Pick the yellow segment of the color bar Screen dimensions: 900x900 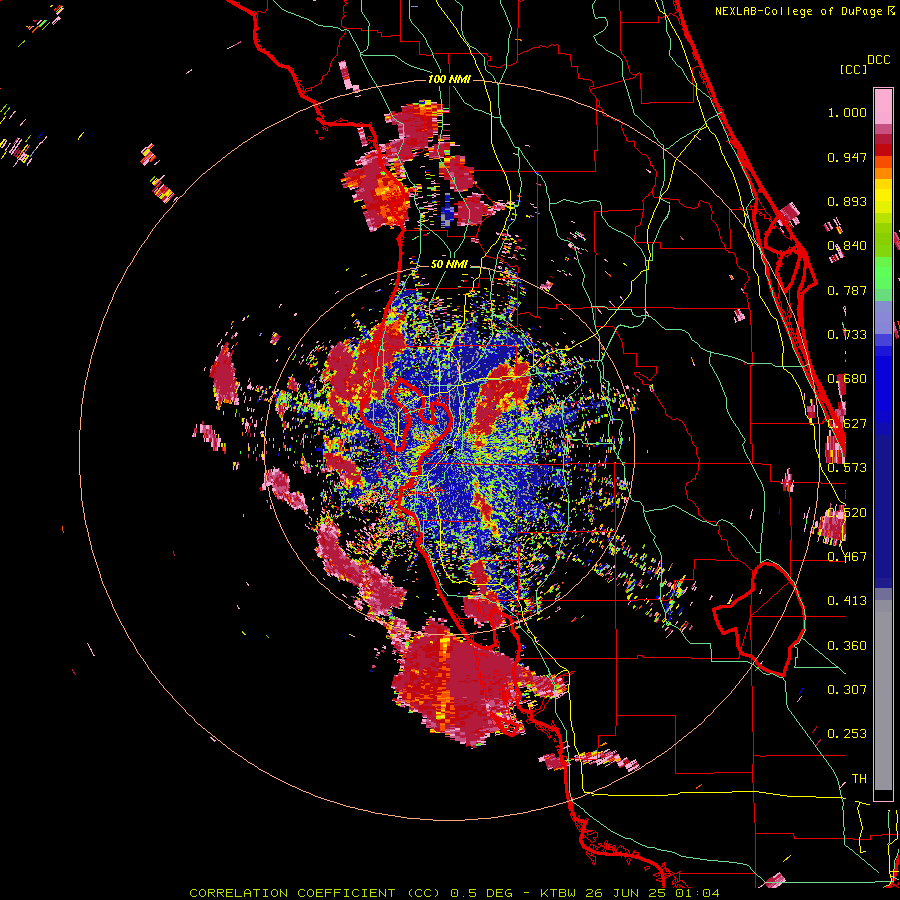click(883, 196)
